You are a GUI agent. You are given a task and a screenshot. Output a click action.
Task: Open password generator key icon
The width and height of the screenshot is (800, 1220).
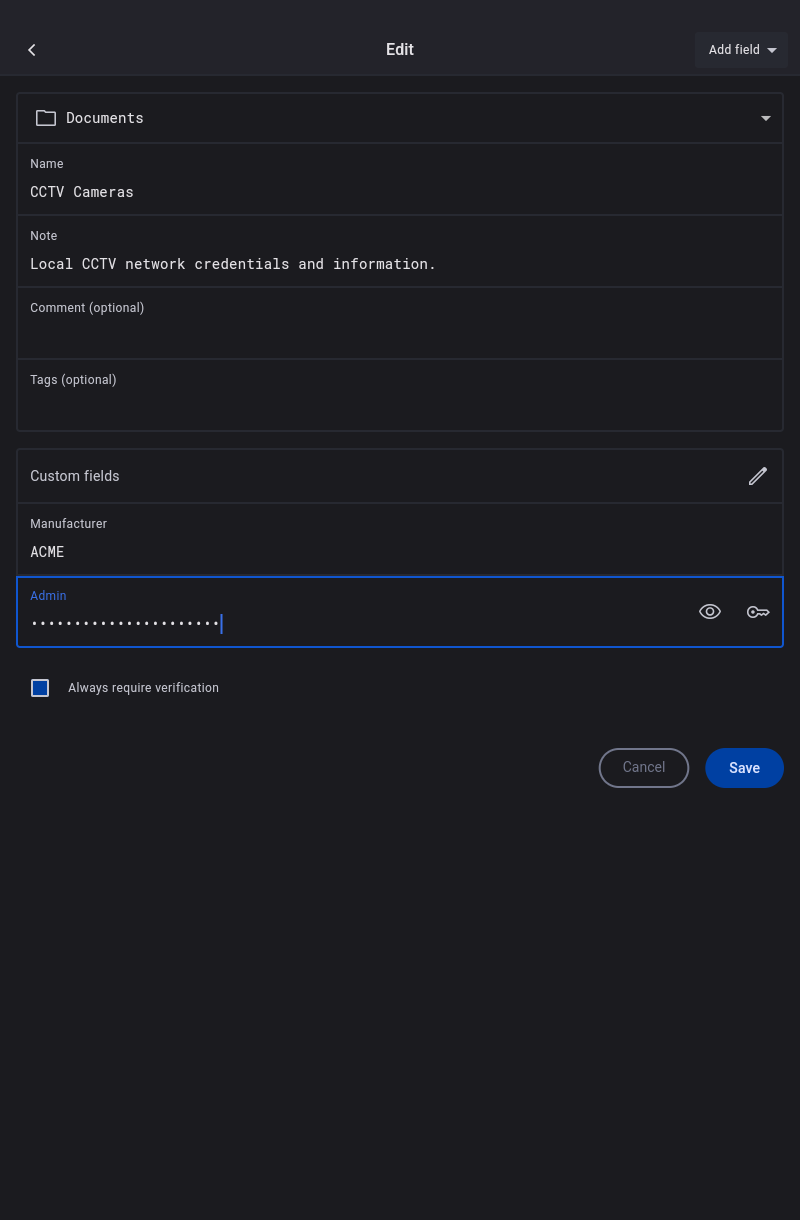coord(758,612)
